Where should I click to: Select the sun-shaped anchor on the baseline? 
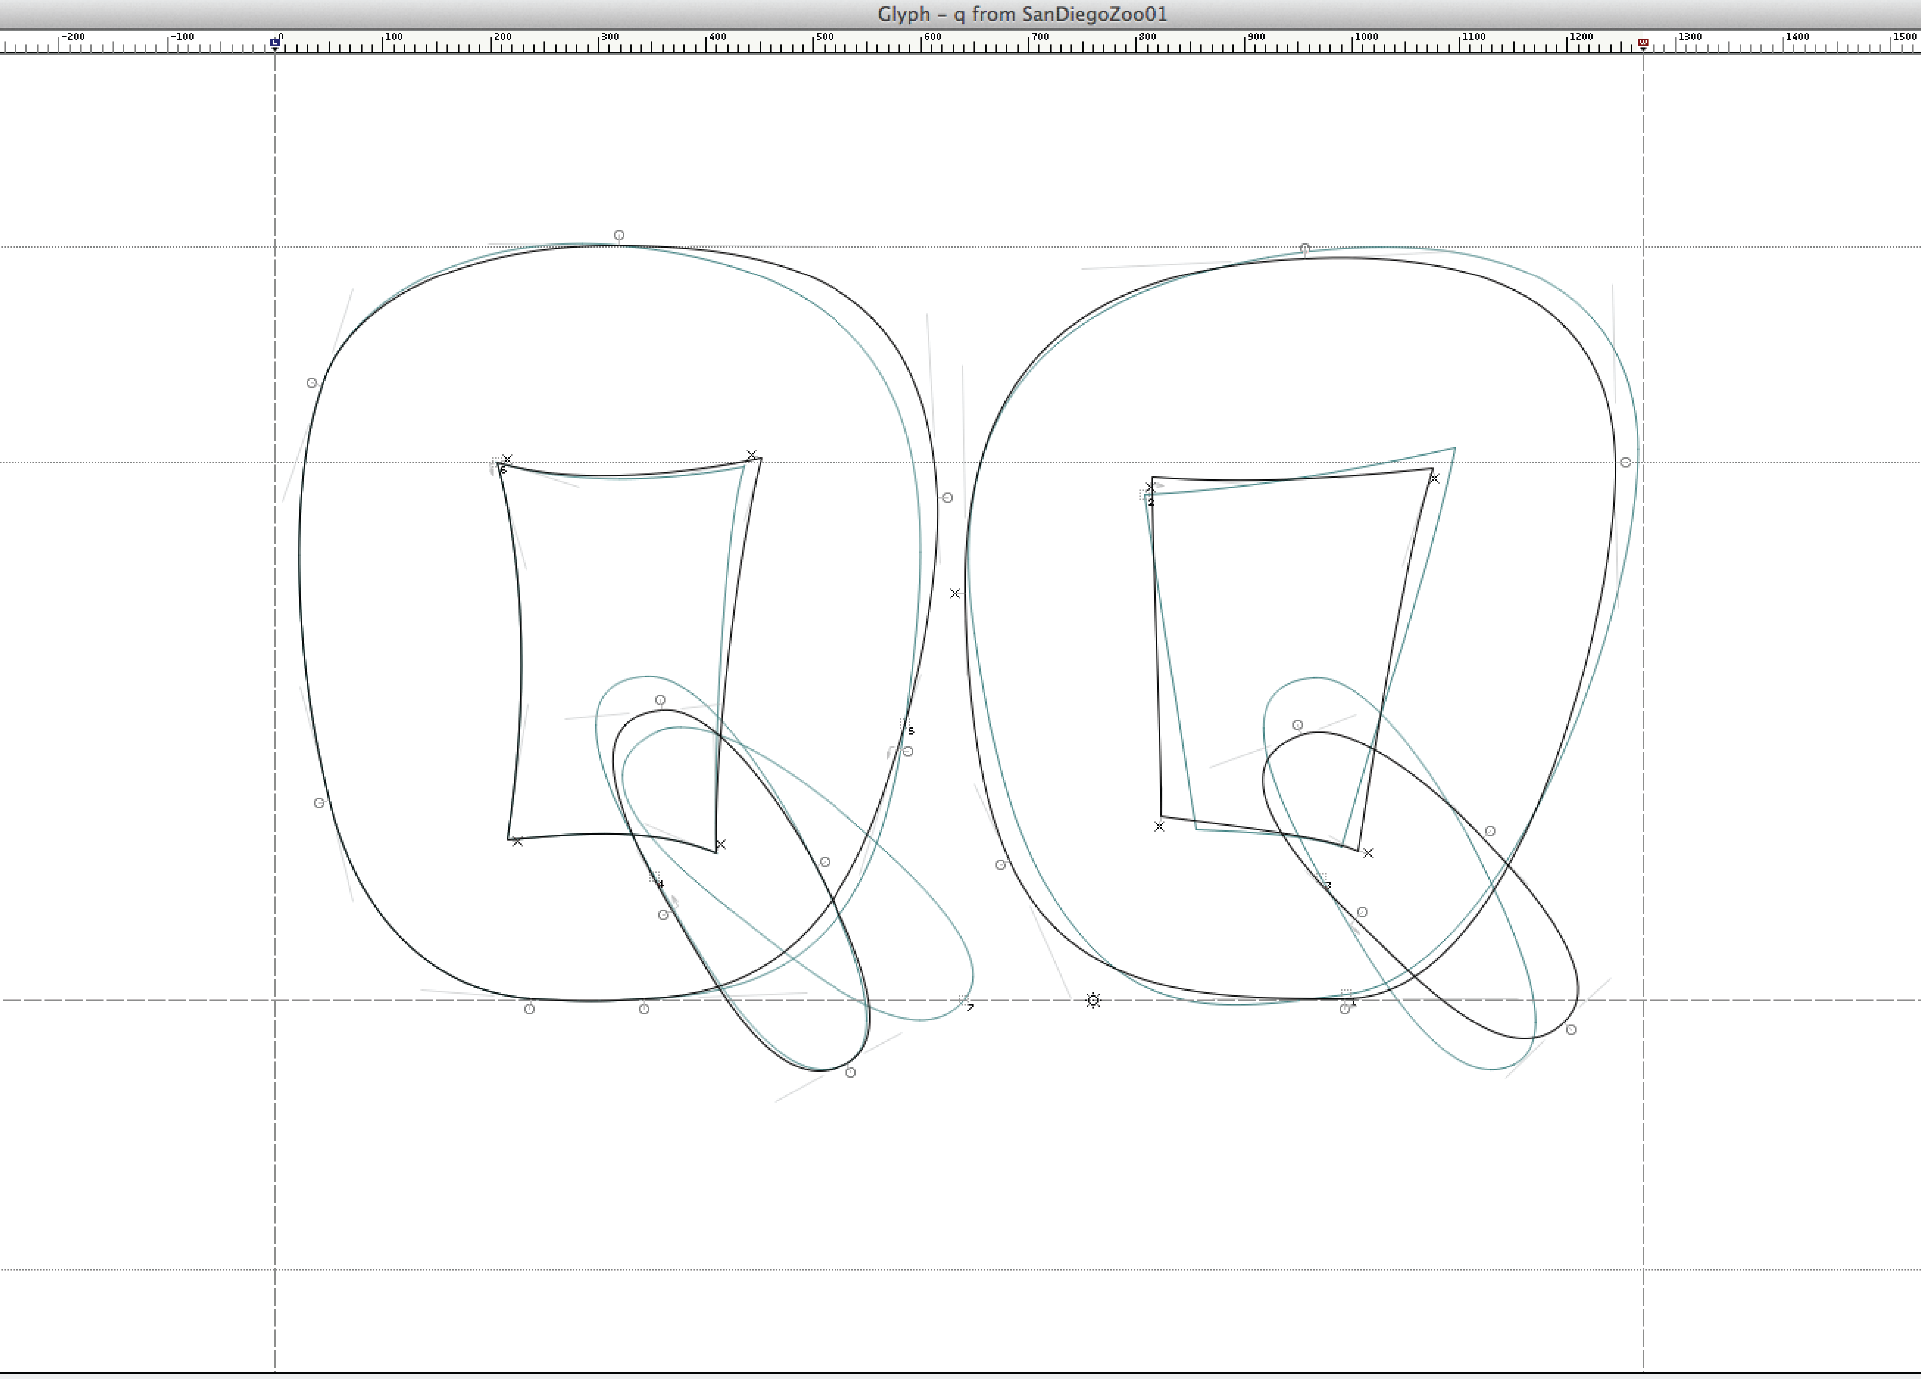(1093, 1000)
